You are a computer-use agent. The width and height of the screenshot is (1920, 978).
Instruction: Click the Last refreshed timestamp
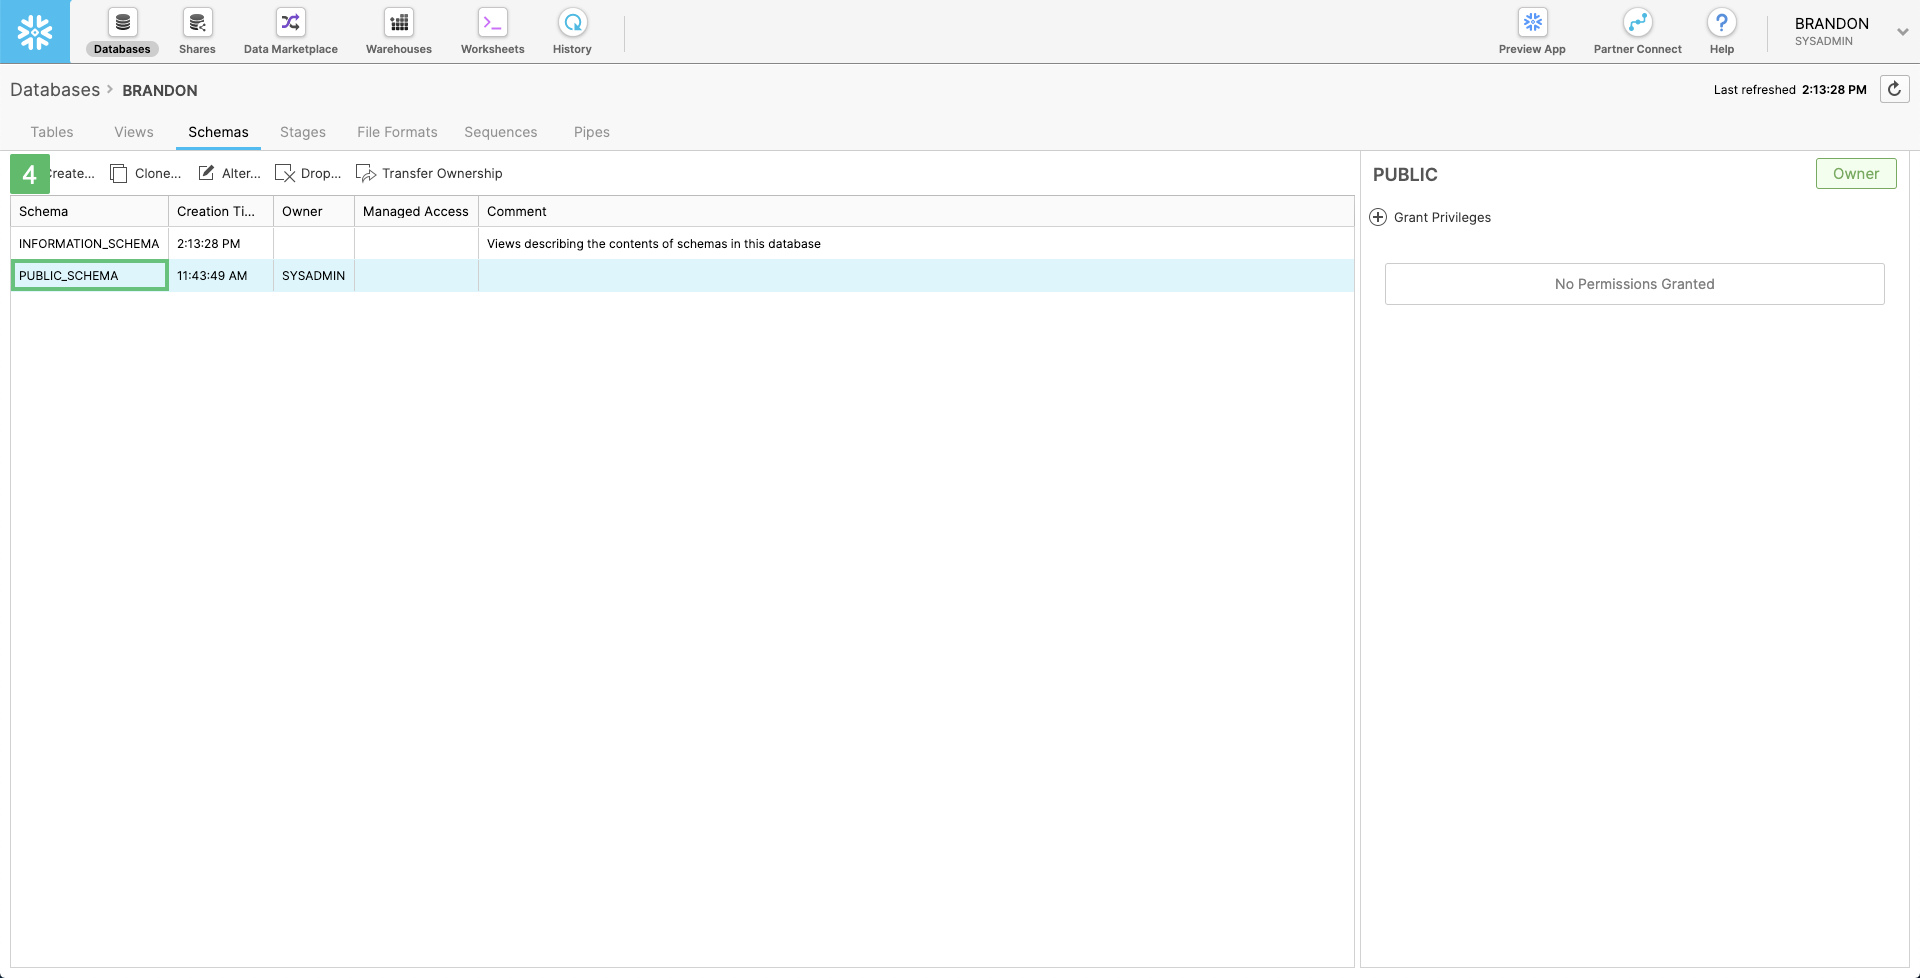tap(1790, 89)
